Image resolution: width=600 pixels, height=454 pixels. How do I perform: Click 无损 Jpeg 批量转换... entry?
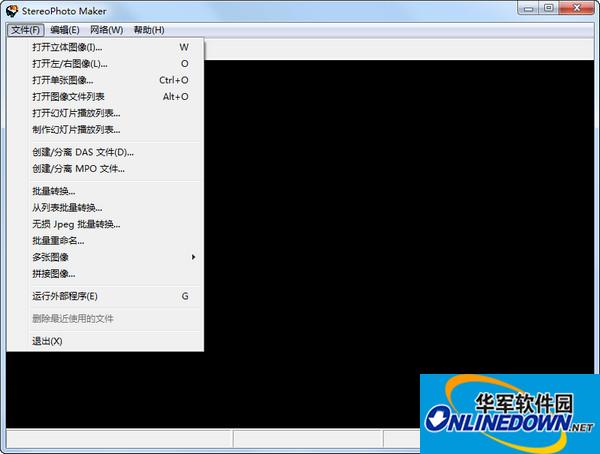(x=105, y=224)
